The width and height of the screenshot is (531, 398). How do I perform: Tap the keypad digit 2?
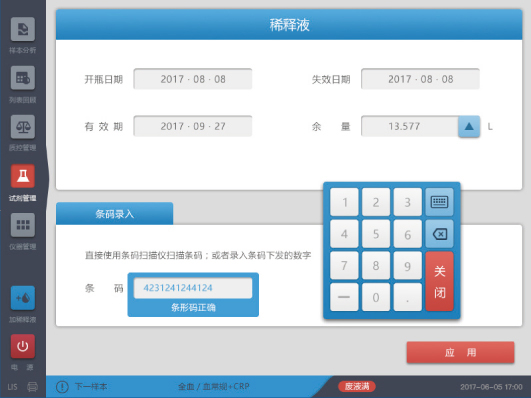coord(376,202)
